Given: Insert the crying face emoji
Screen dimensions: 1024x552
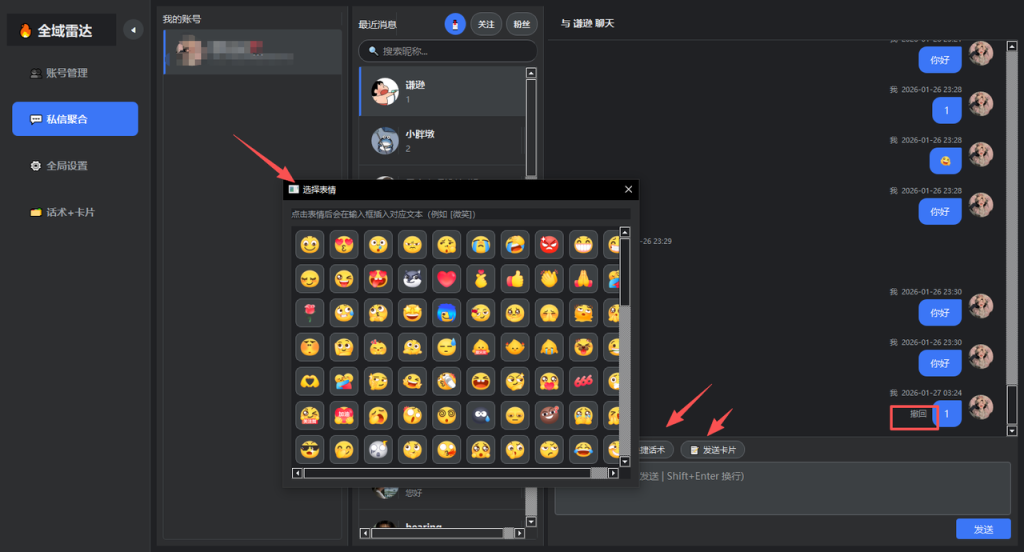Looking at the screenshot, I should coord(481,245).
